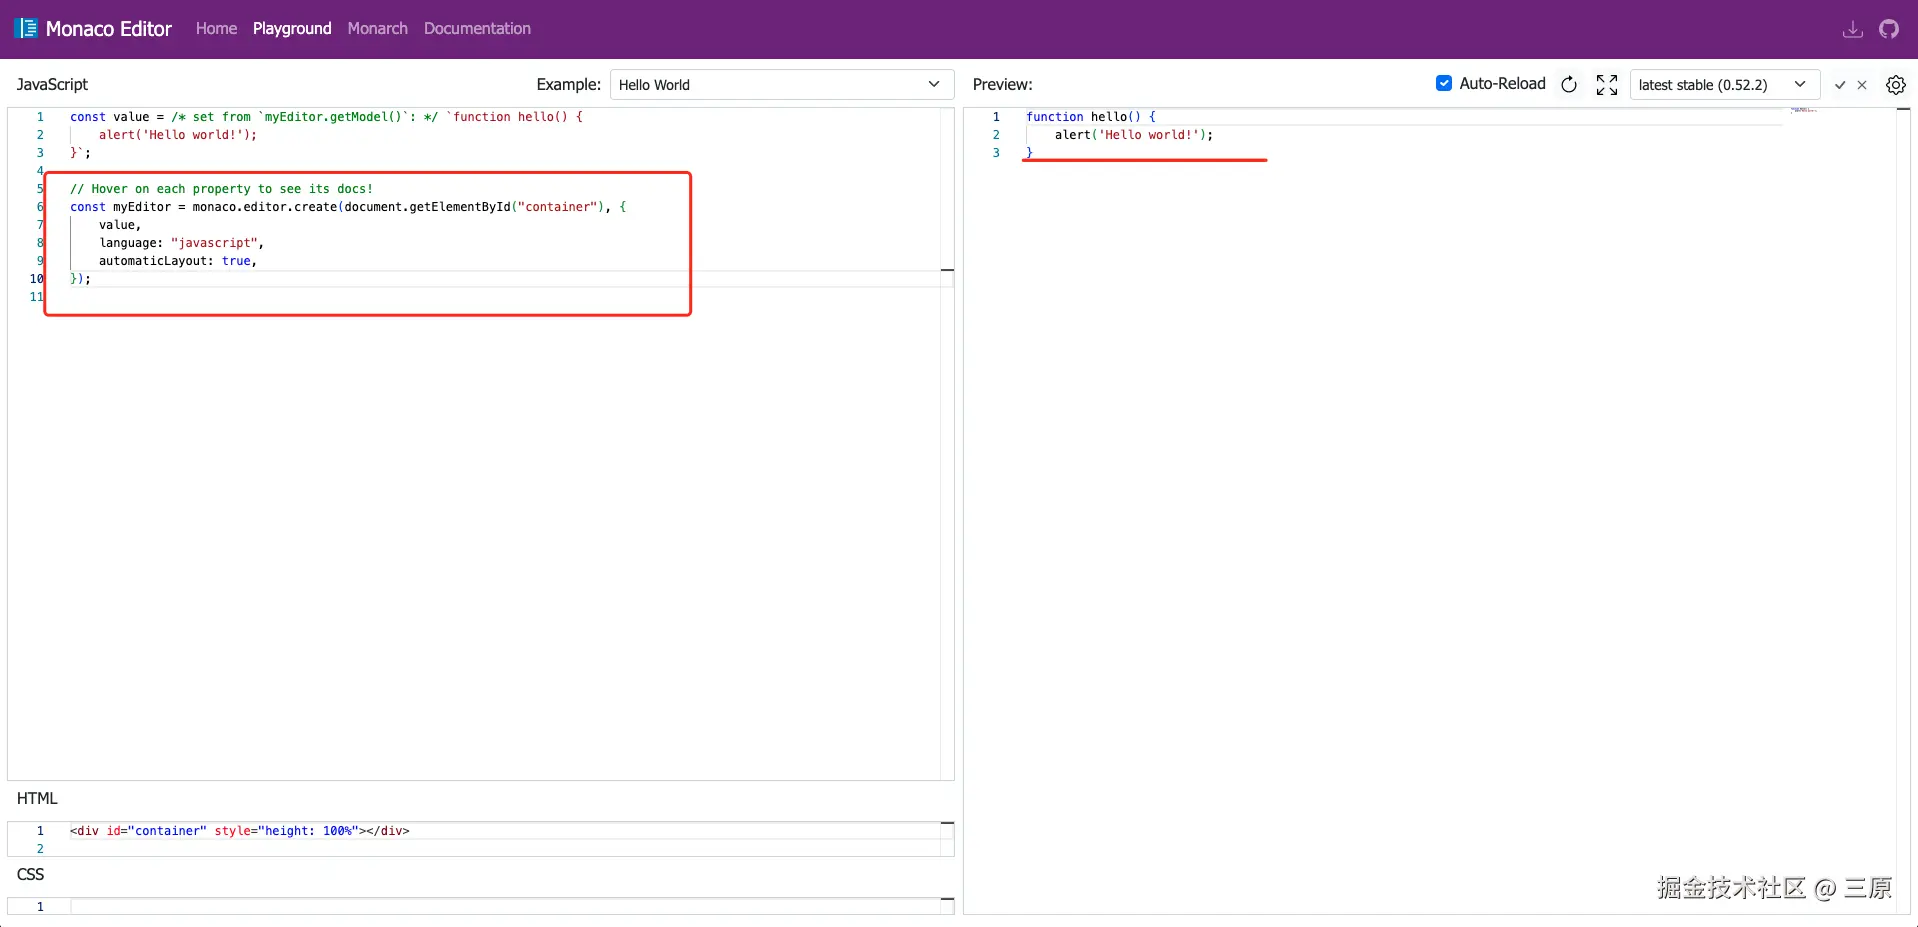Image resolution: width=1918 pixels, height=927 pixels.
Task: Click line number 2 in the HTML editor
Action: click(40, 849)
